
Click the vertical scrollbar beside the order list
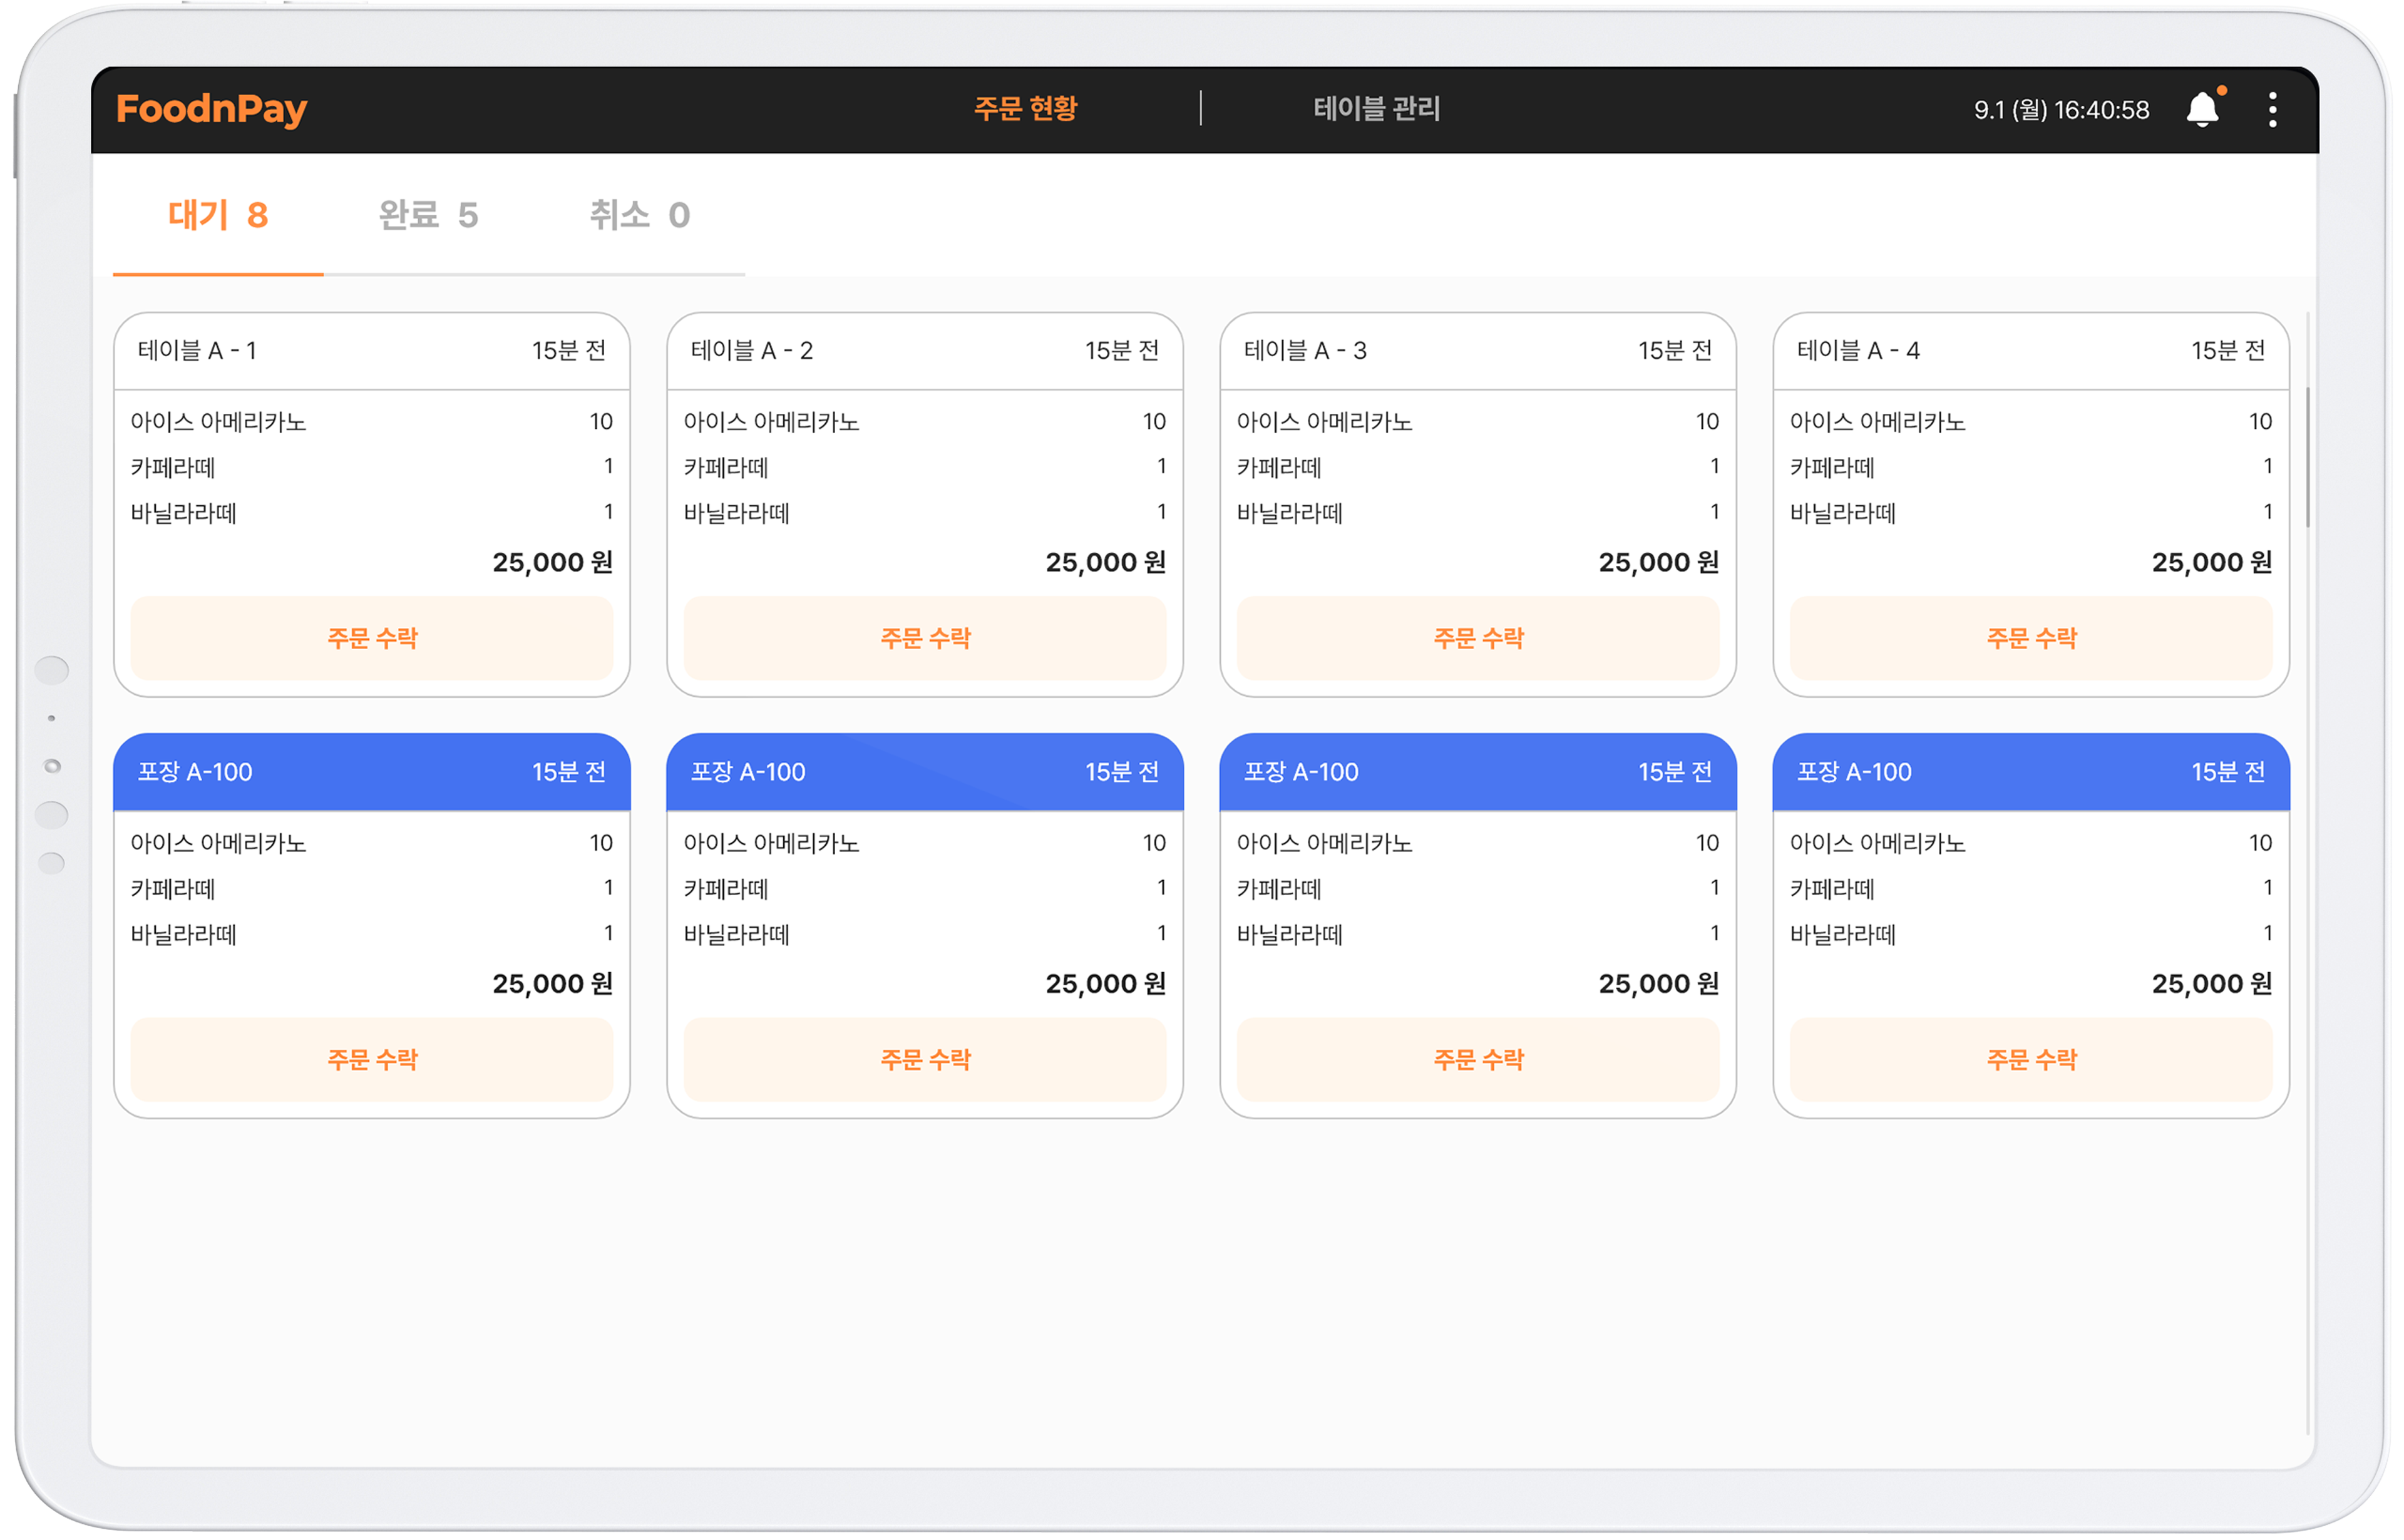(x=2308, y=457)
